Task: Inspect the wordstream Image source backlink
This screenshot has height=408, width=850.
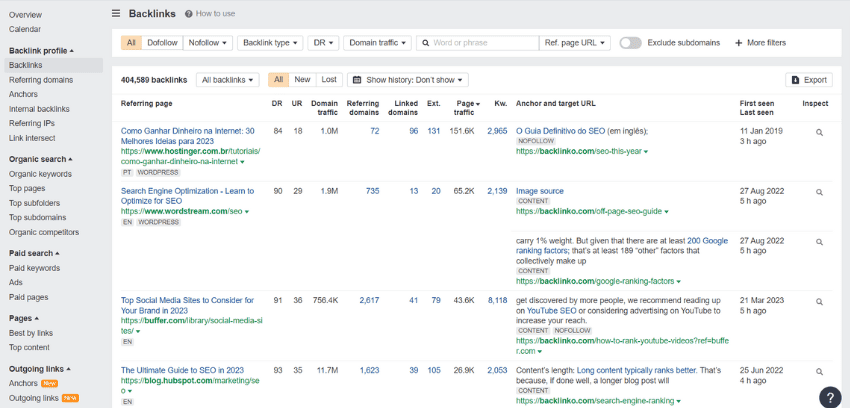Action: tap(819, 192)
